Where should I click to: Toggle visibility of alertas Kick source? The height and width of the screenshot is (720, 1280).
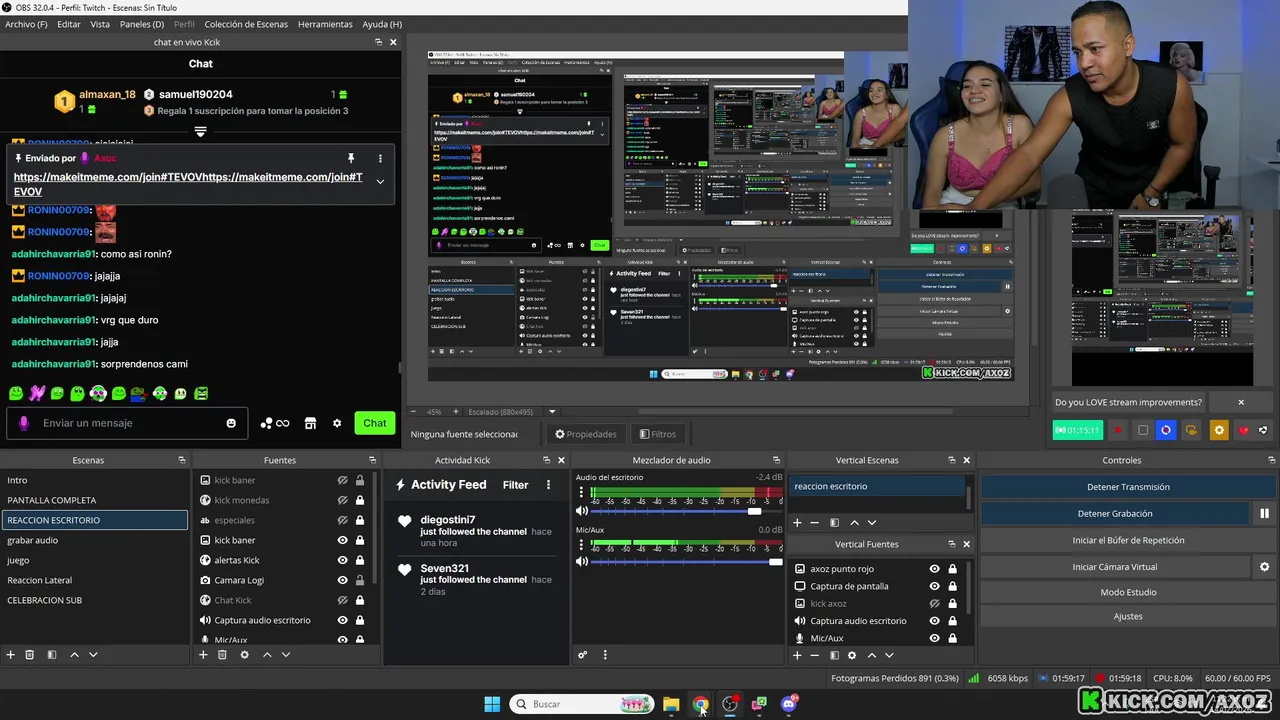coord(343,560)
